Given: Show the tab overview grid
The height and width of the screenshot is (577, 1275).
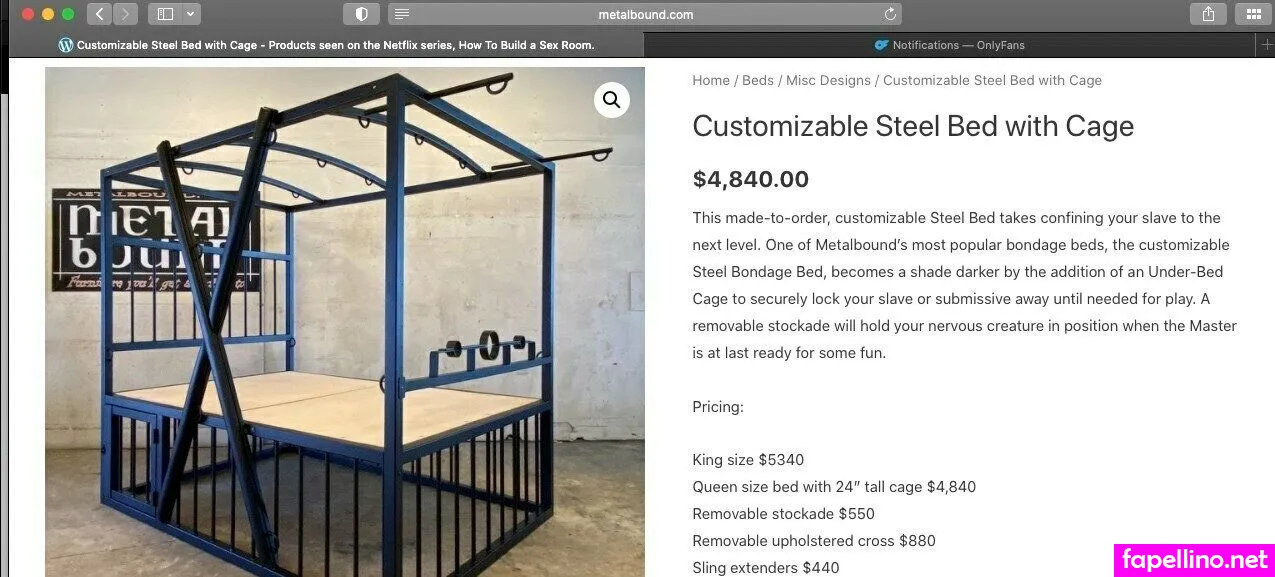Looking at the screenshot, I should click(1253, 14).
